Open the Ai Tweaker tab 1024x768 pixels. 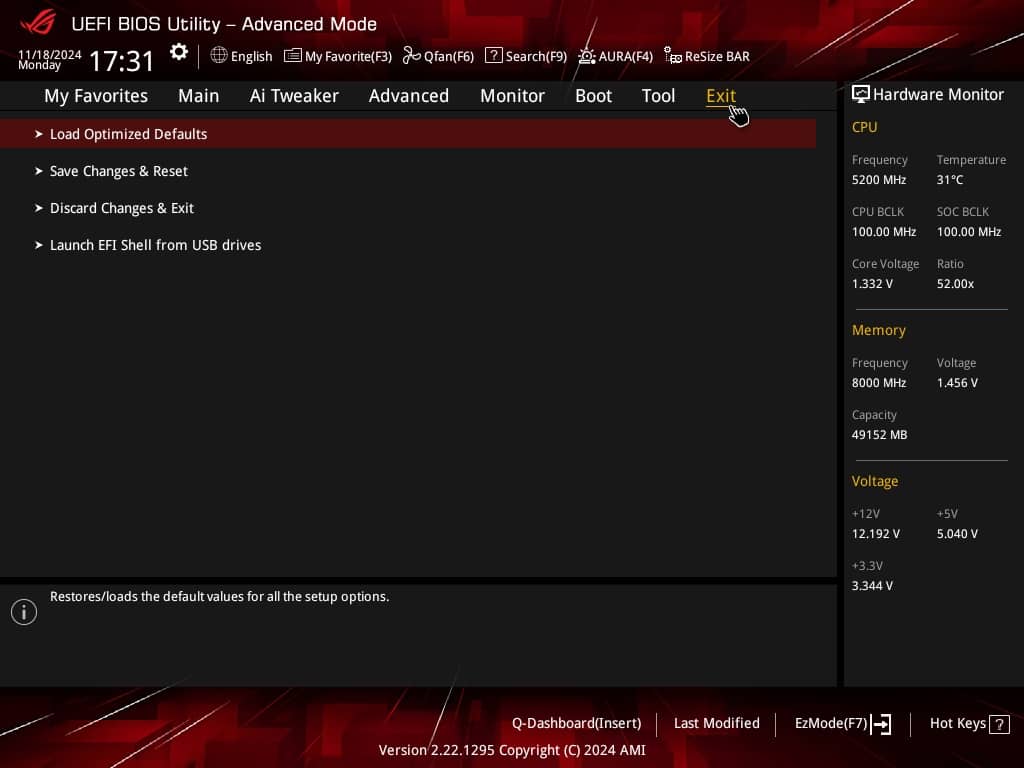coord(294,96)
